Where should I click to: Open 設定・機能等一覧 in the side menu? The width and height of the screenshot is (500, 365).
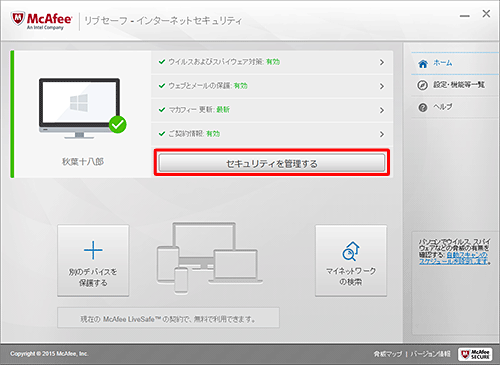(455, 85)
